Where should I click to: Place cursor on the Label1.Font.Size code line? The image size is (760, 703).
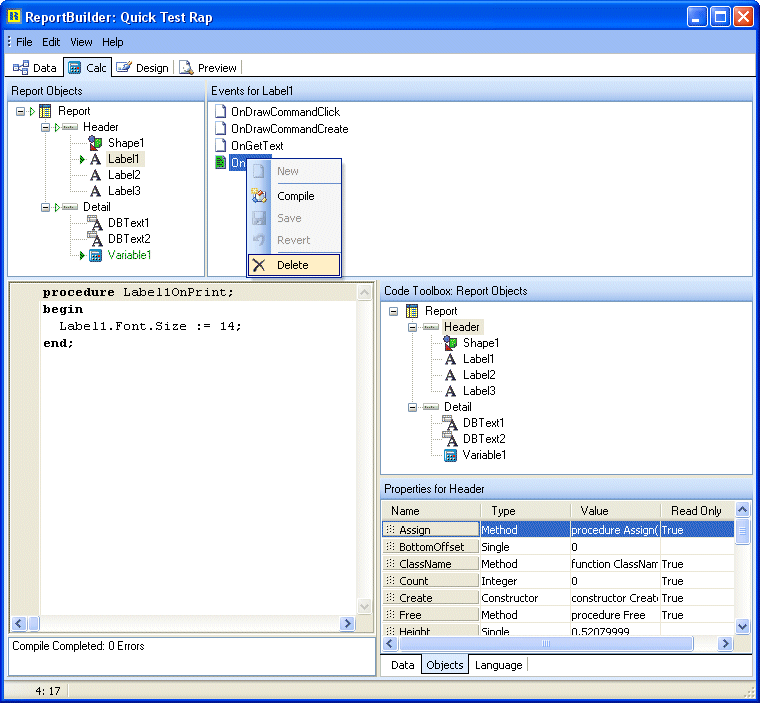point(150,326)
